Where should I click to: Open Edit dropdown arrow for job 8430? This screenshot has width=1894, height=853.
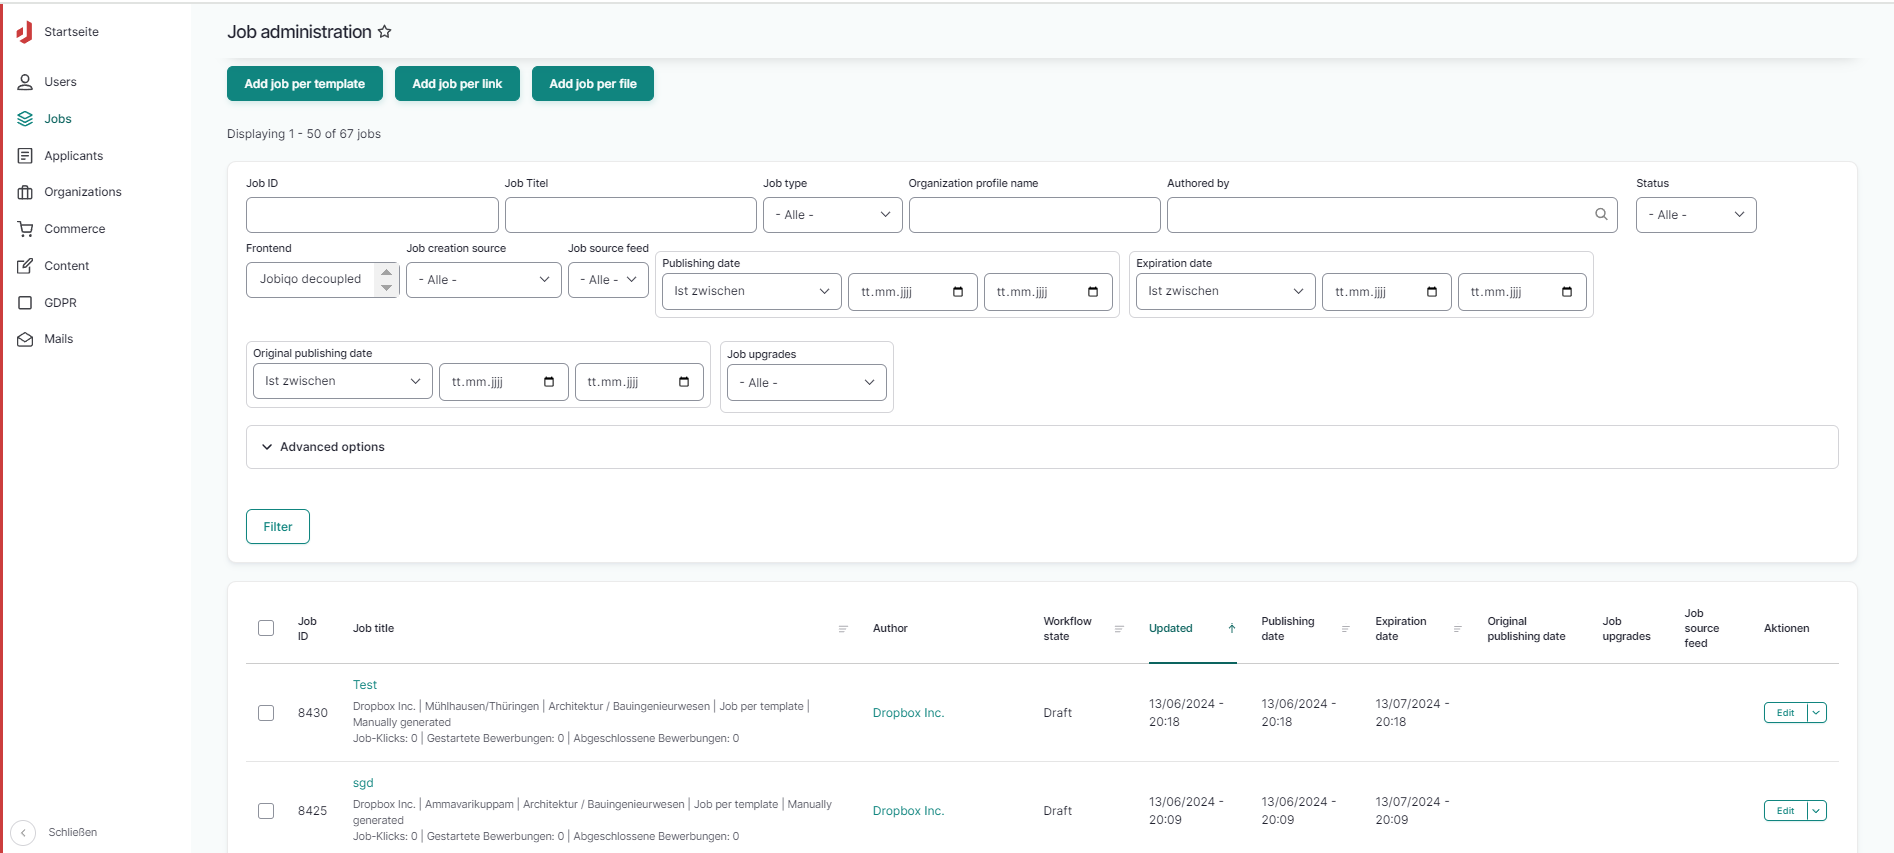(x=1817, y=713)
